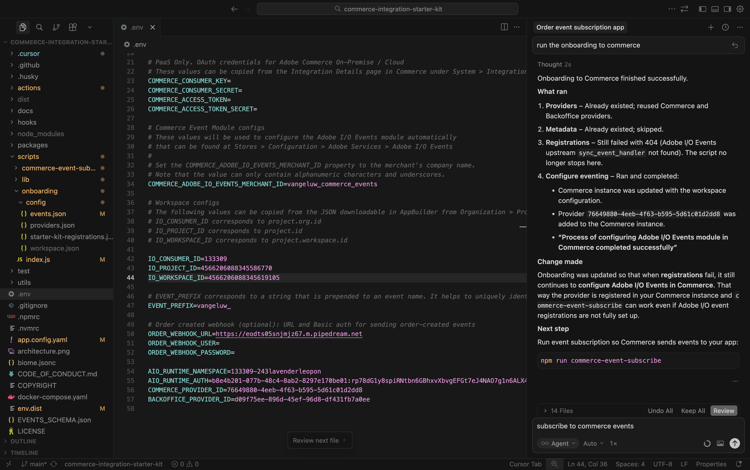Open docker-compose.yaml file
750x470 pixels.
(x=57, y=397)
